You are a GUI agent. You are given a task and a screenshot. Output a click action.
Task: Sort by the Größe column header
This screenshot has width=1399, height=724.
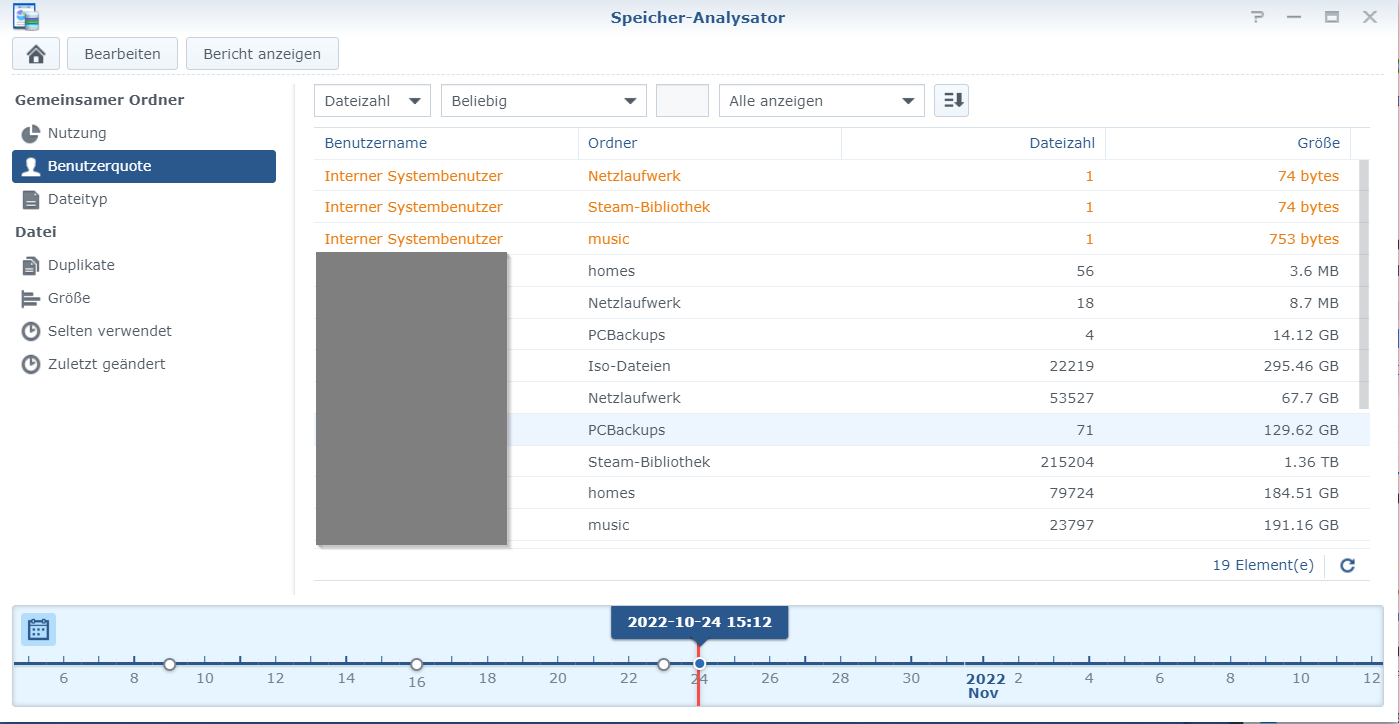click(1227, 143)
